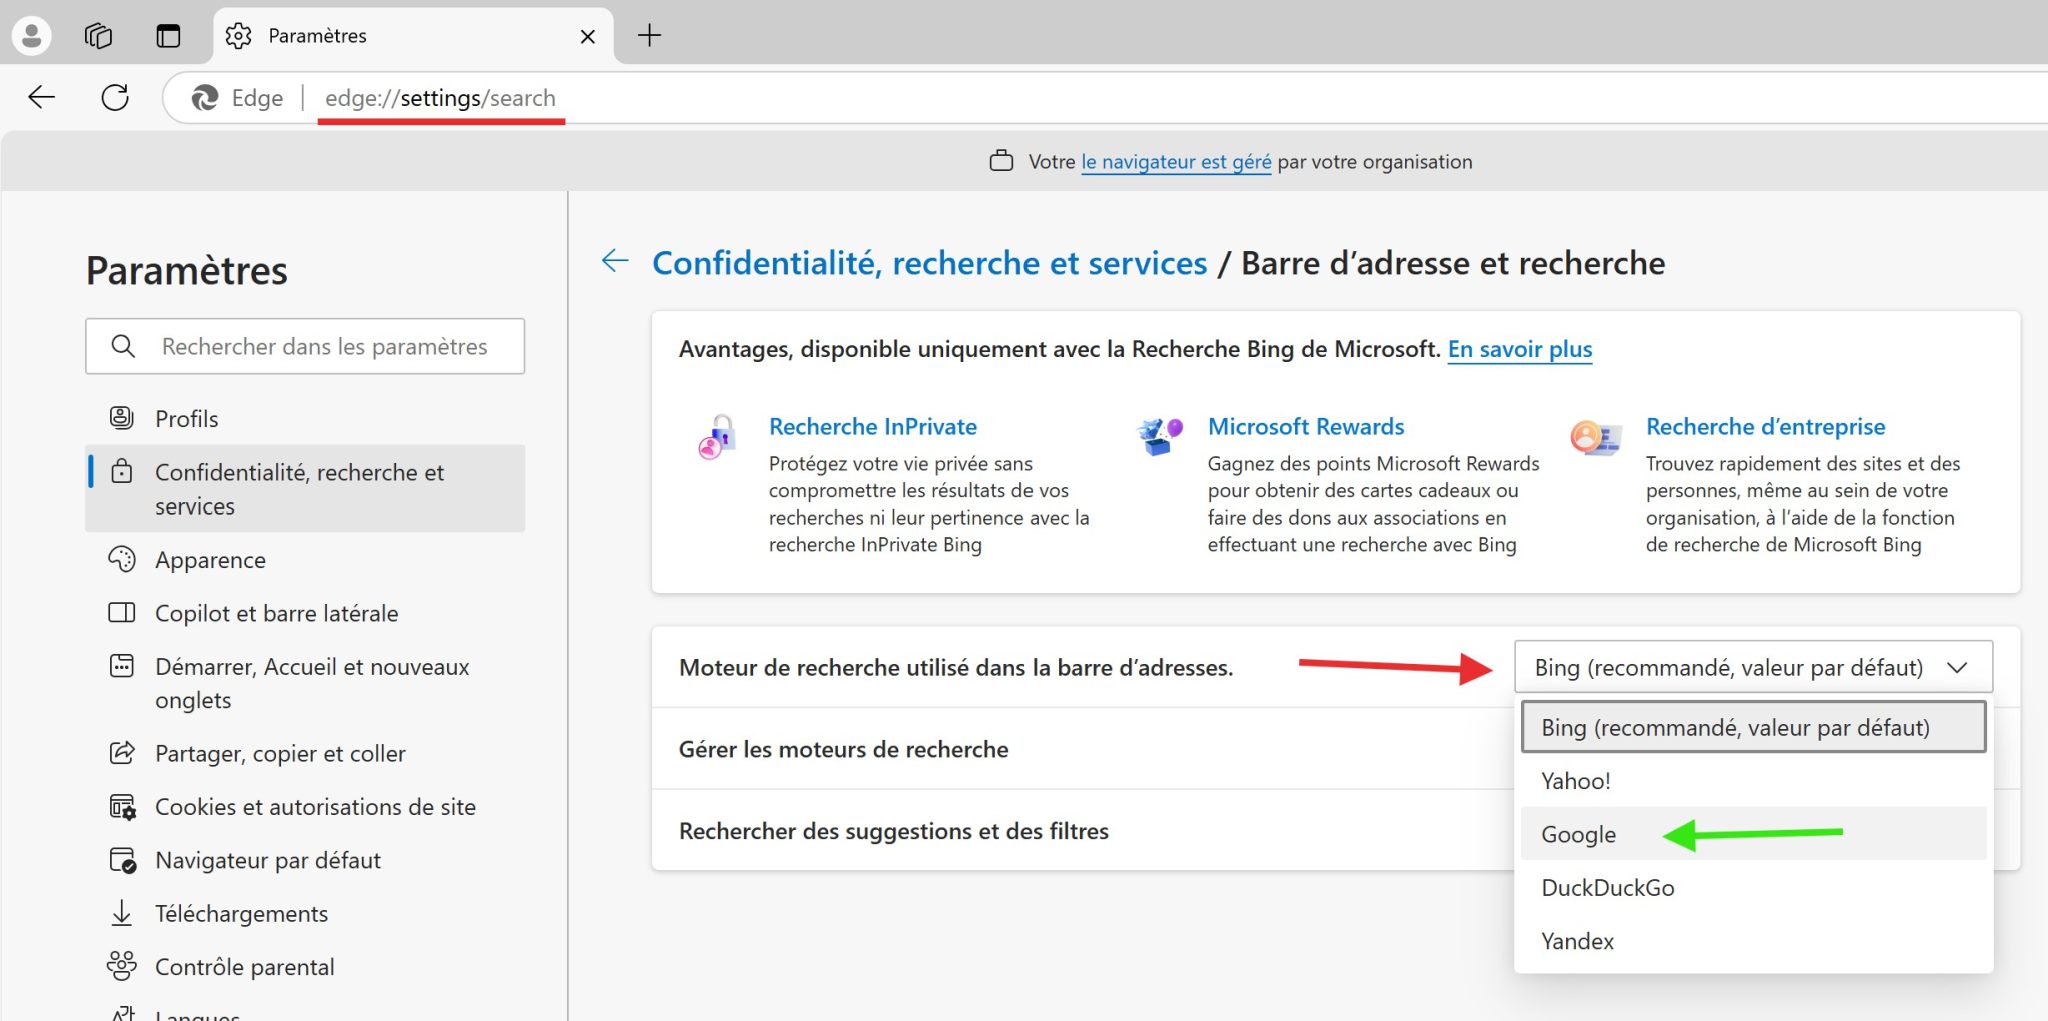This screenshot has height=1021, width=2048.
Task: Select the Profils sidebar icon
Action: point(123,418)
